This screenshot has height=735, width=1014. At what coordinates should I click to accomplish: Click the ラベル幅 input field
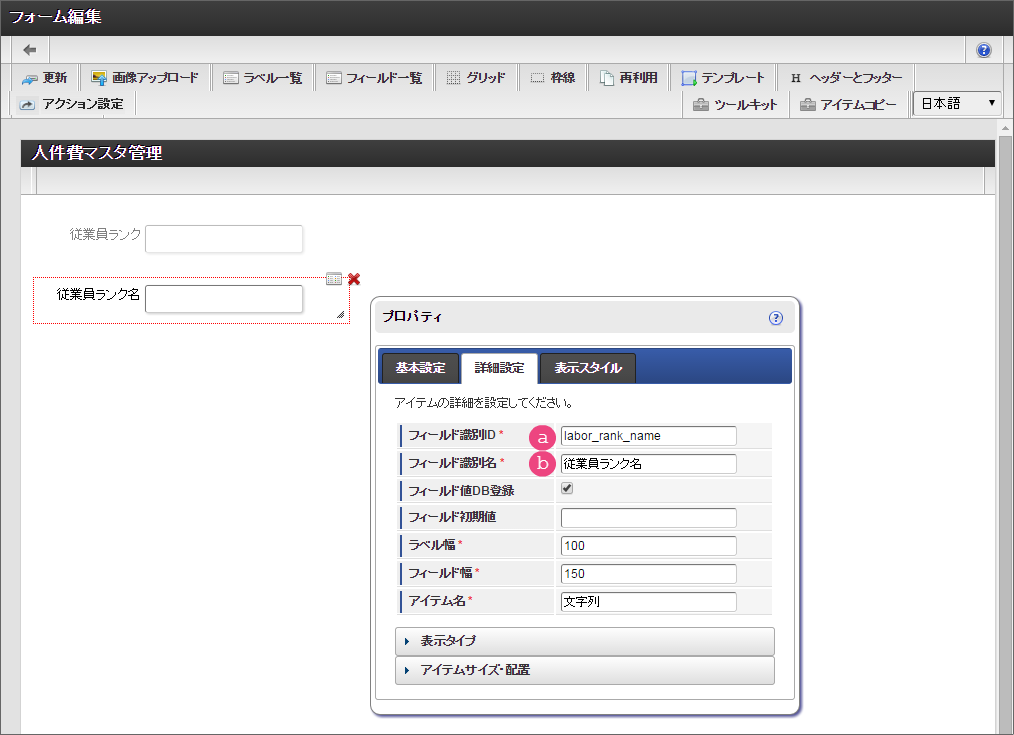pyautogui.click(x=648, y=546)
